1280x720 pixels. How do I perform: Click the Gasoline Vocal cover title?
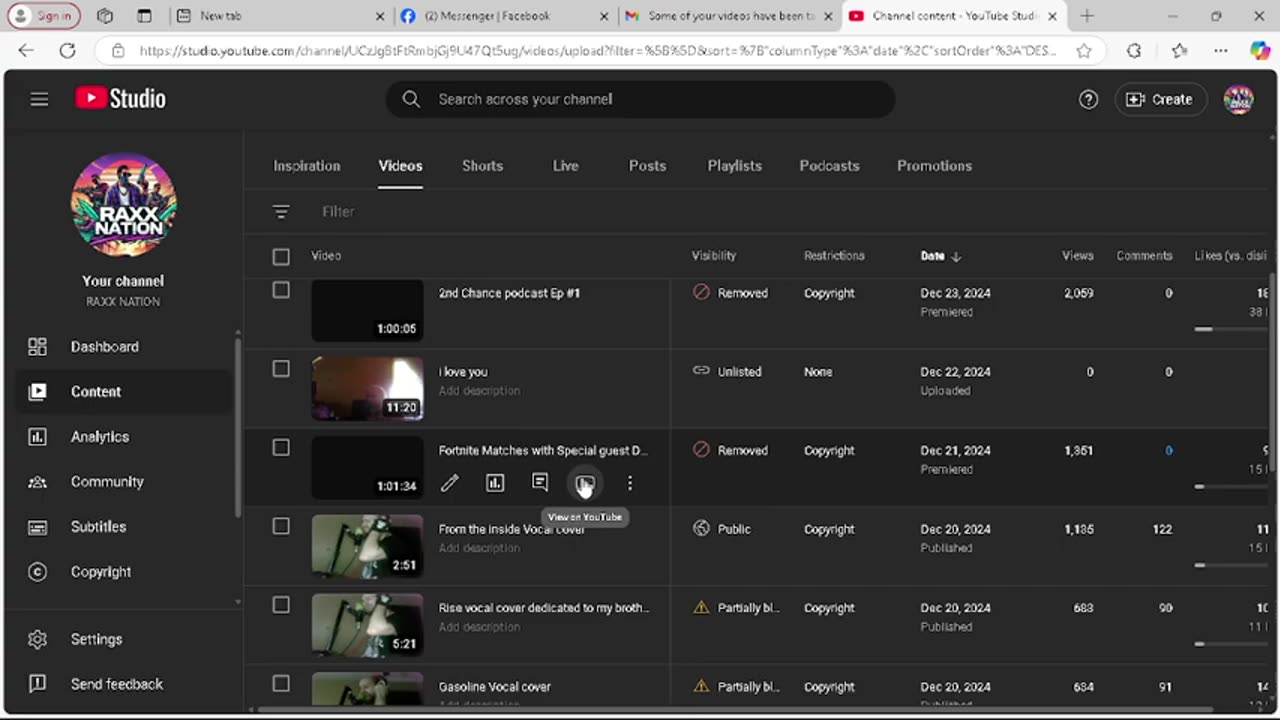tap(494, 687)
